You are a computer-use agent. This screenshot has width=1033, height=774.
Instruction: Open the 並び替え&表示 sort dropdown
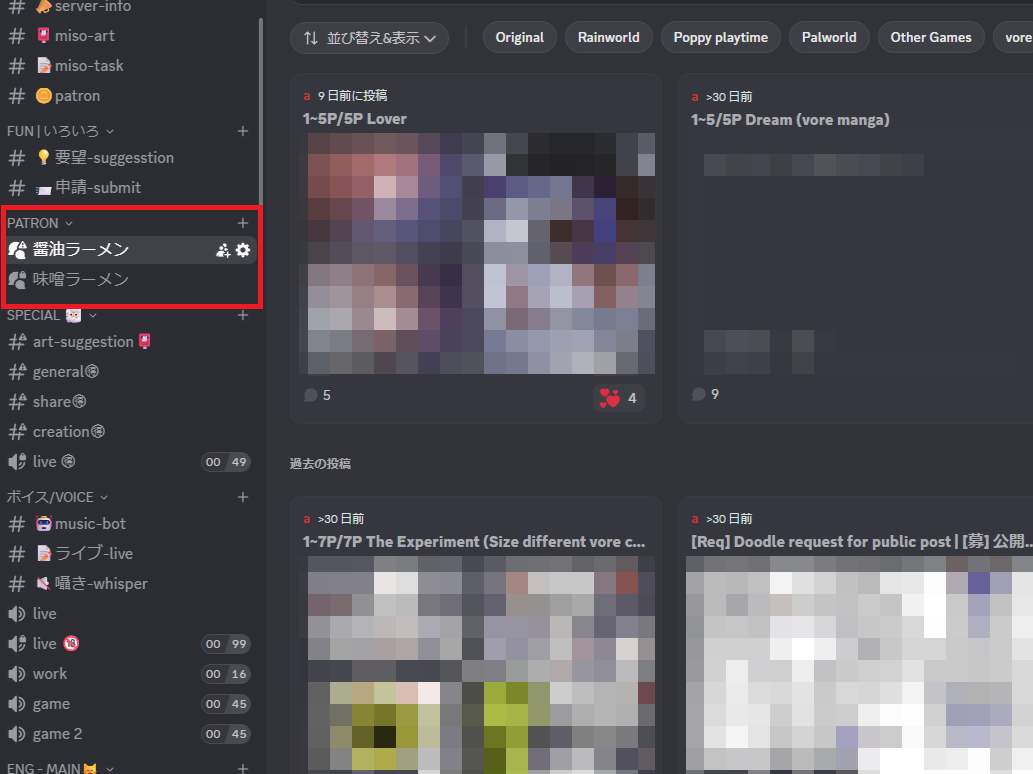pos(369,38)
